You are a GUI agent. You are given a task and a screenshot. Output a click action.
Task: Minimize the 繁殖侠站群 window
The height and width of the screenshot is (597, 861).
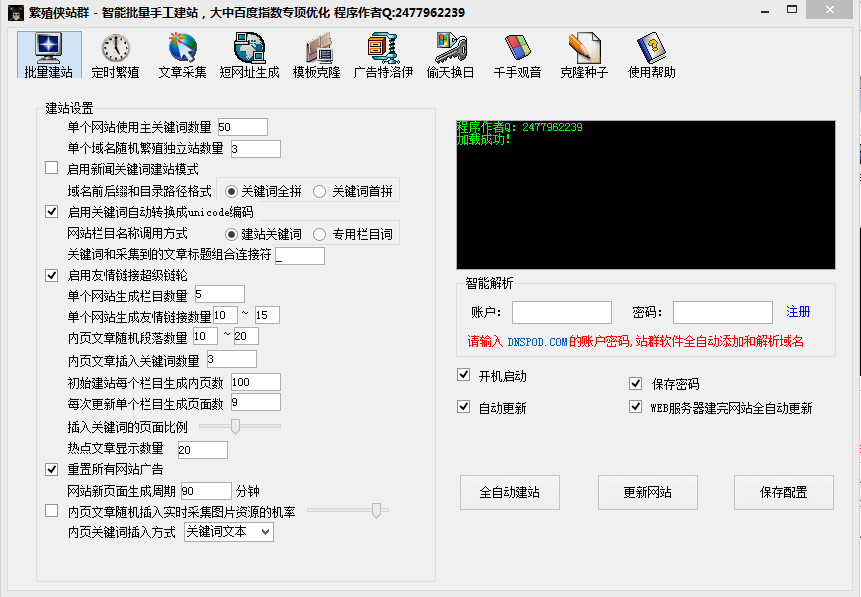765,10
